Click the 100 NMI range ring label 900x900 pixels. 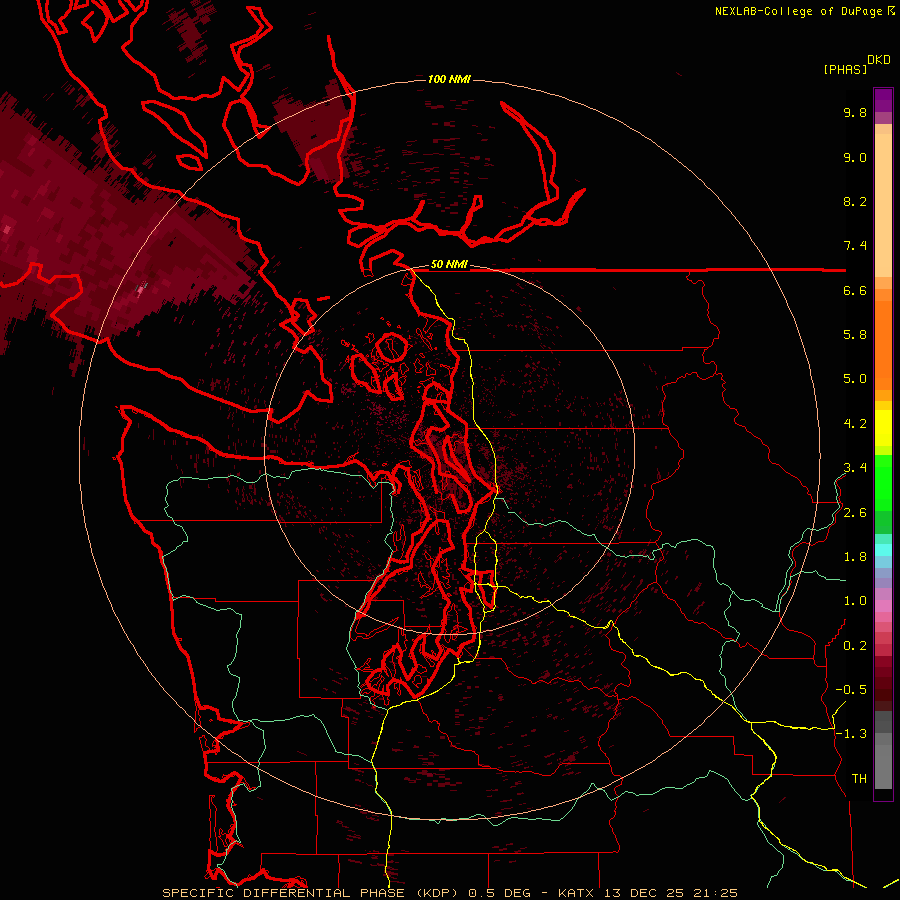(449, 79)
